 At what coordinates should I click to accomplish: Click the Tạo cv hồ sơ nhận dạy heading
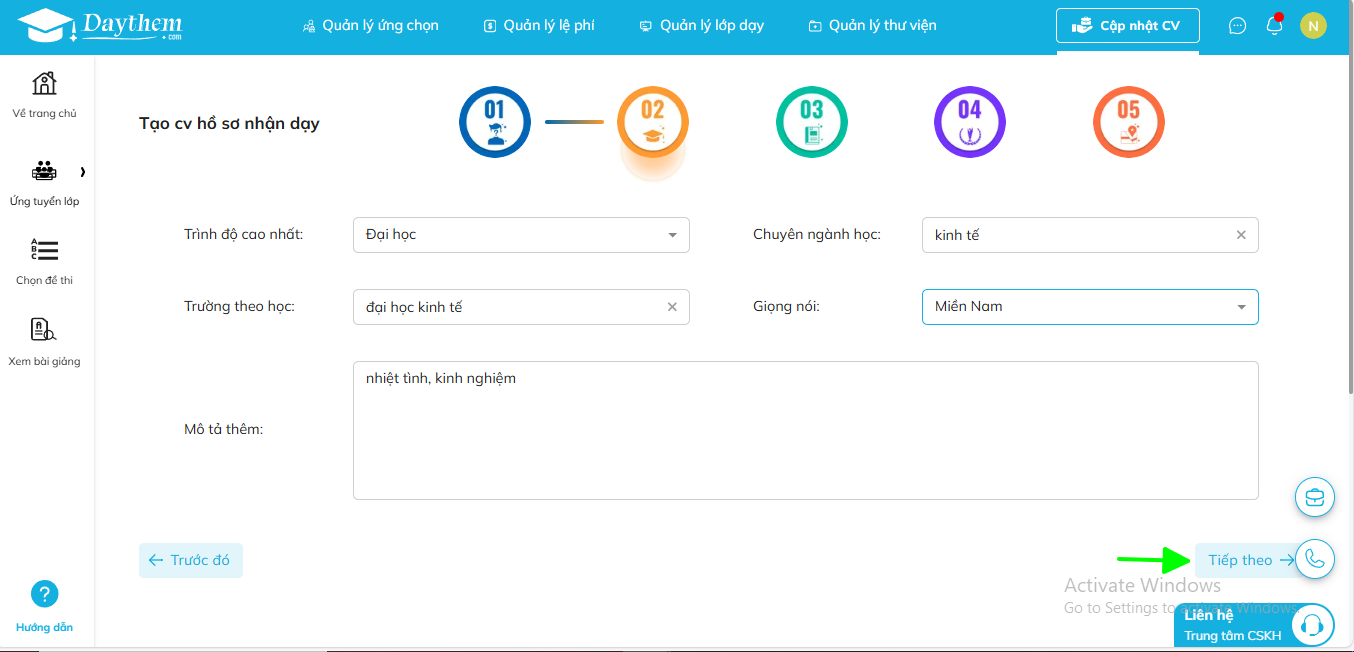click(x=229, y=124)
